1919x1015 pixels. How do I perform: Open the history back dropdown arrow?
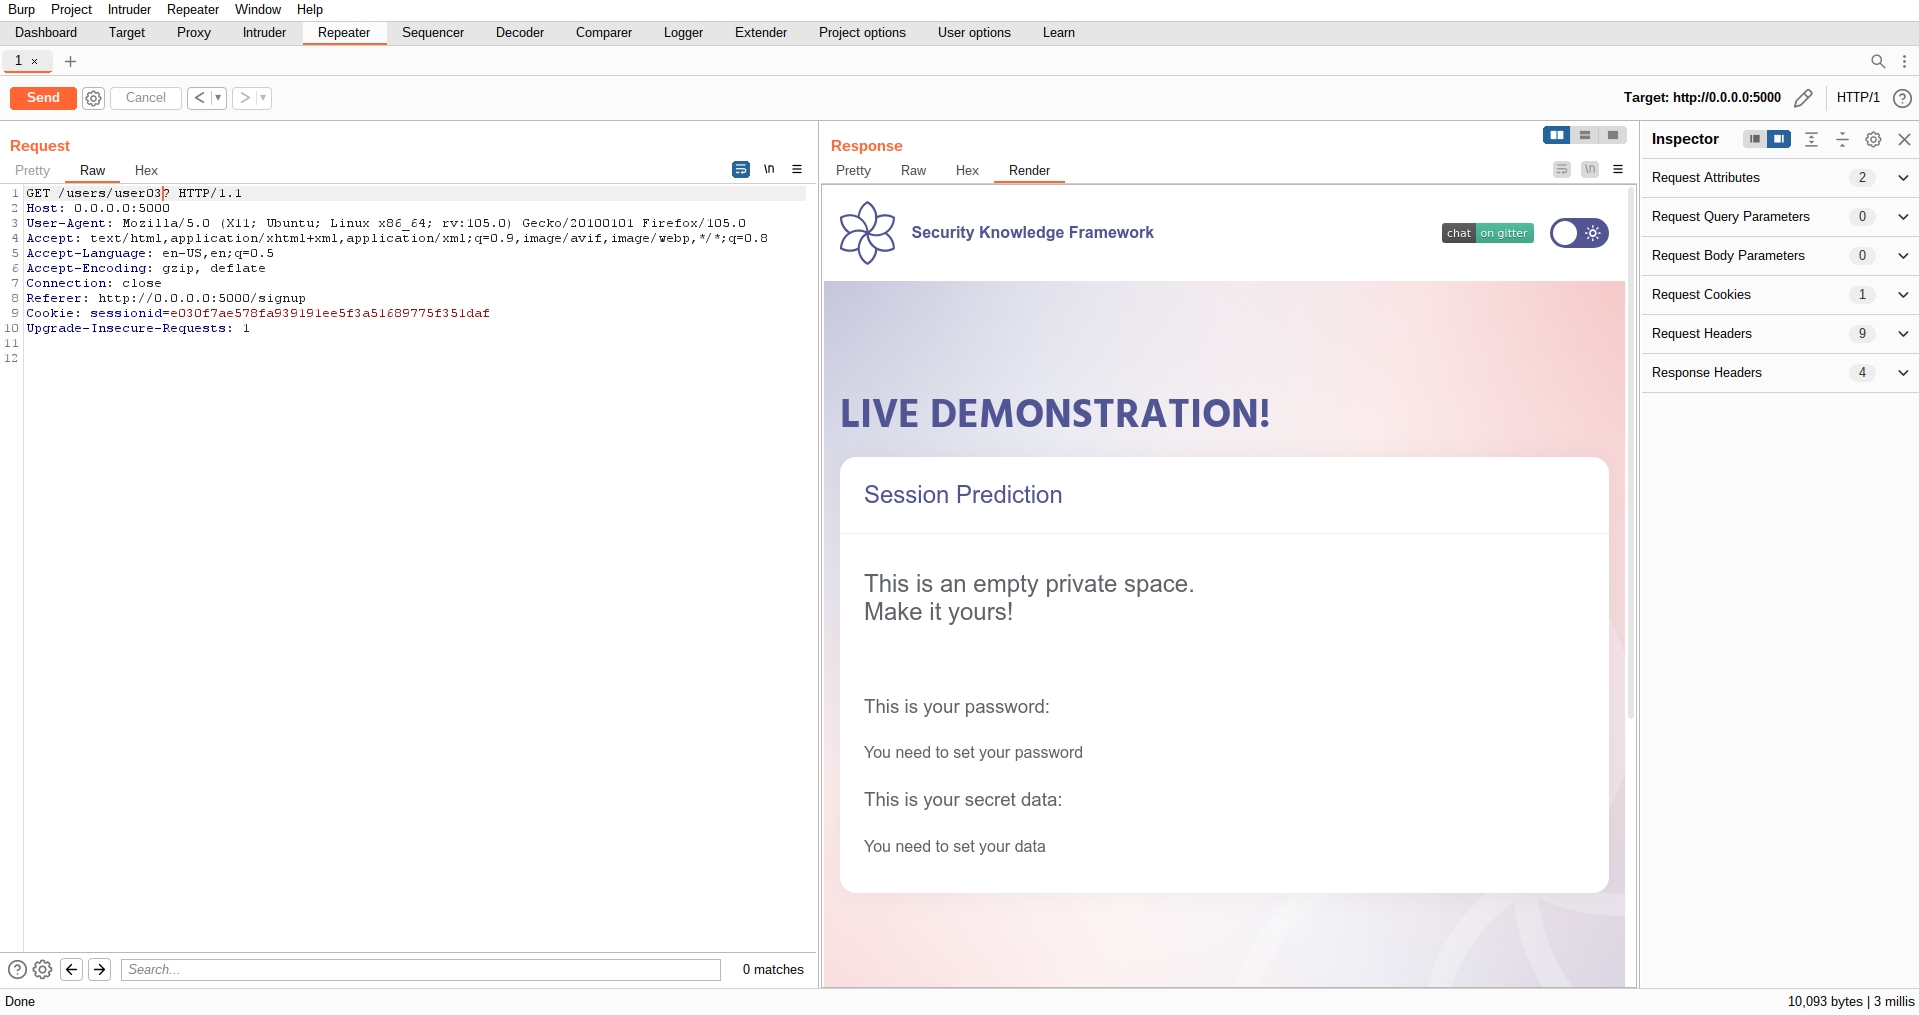[x=218, y=98]
